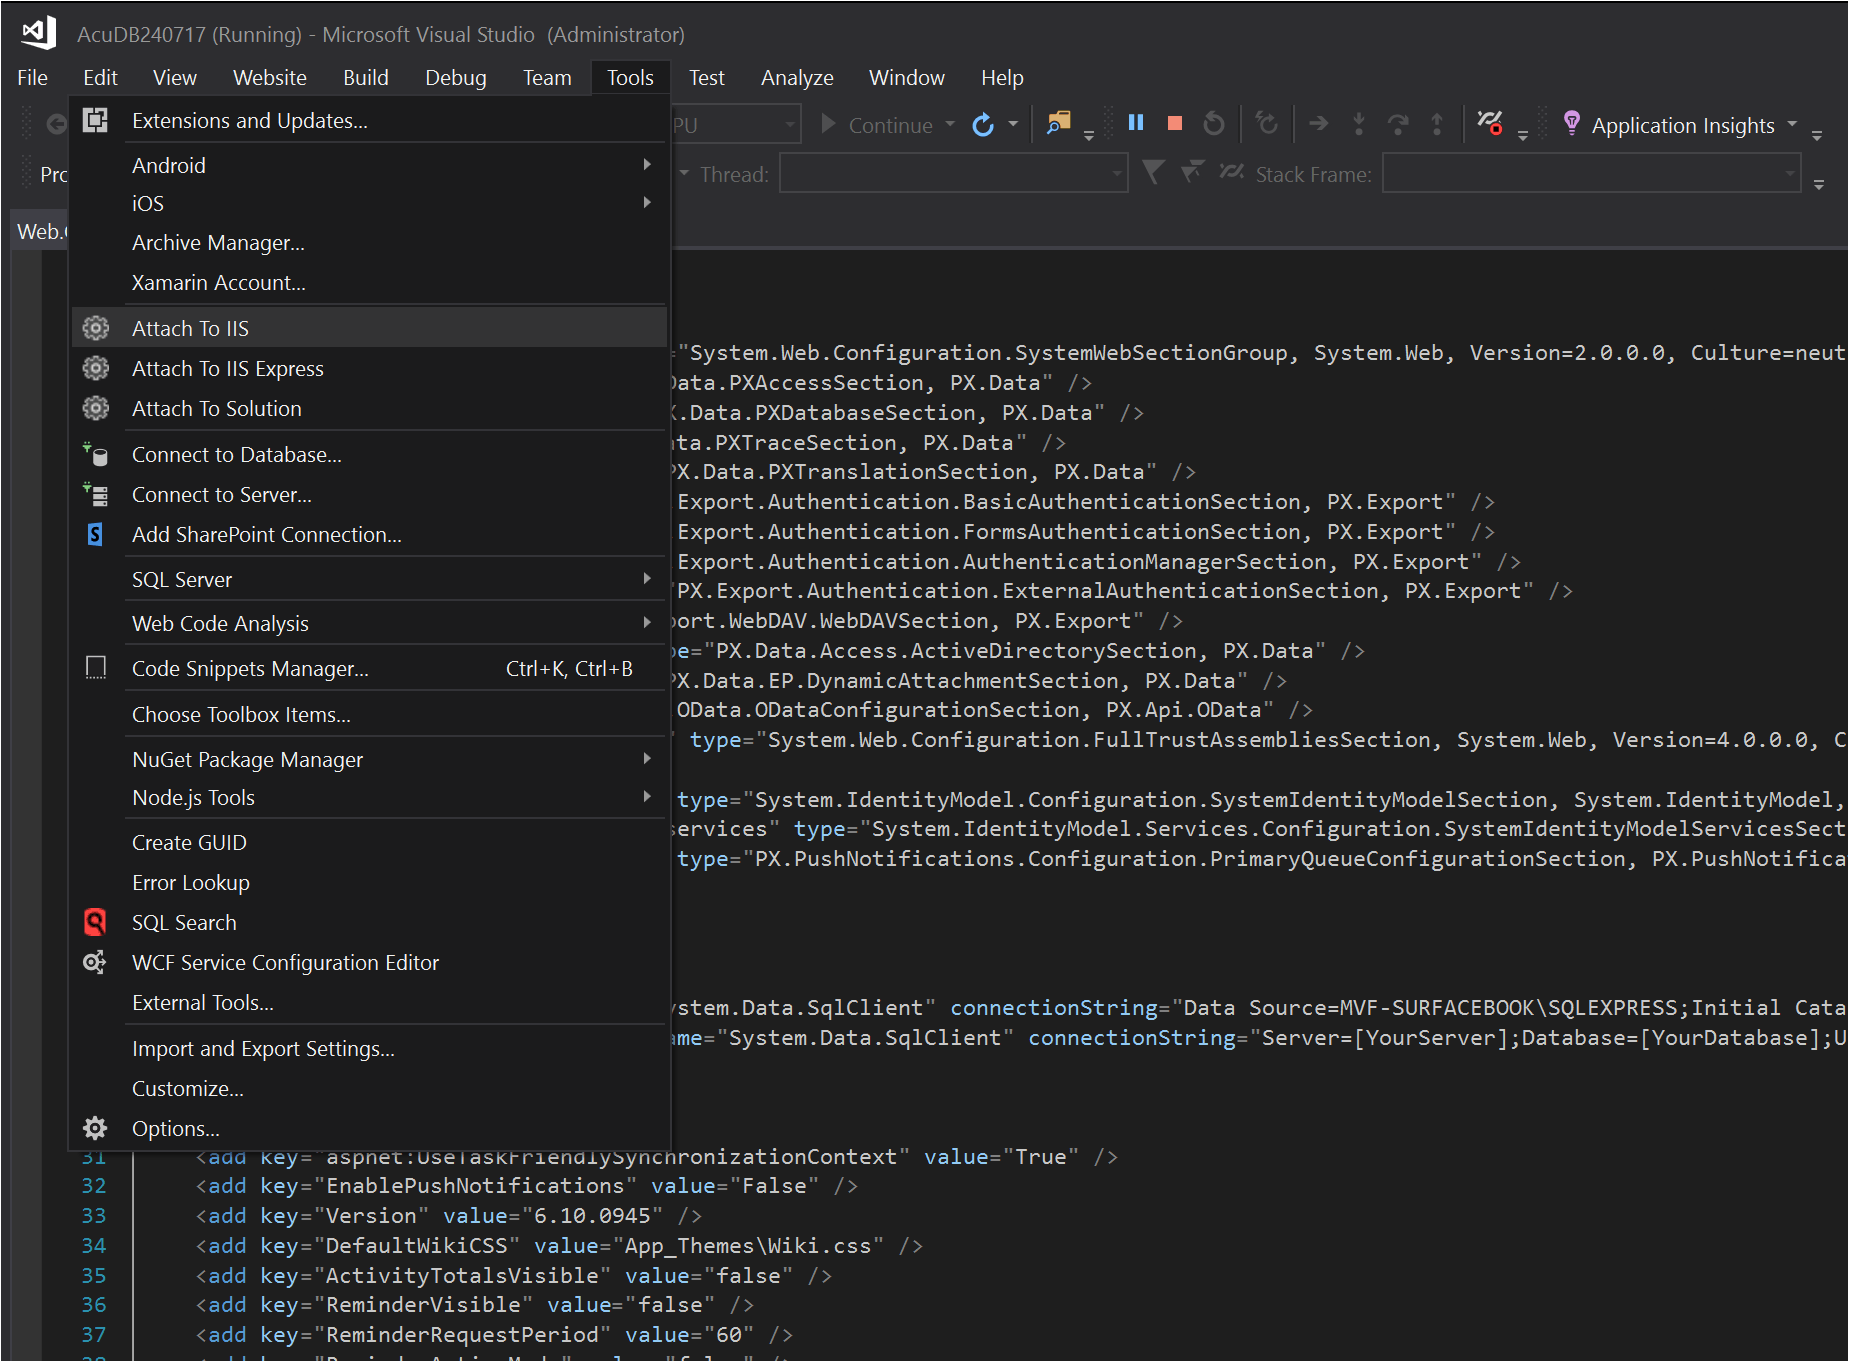Click the Find in Files folder icon
Screen dimensions: 1849x1362
(x=1058, y=123)
